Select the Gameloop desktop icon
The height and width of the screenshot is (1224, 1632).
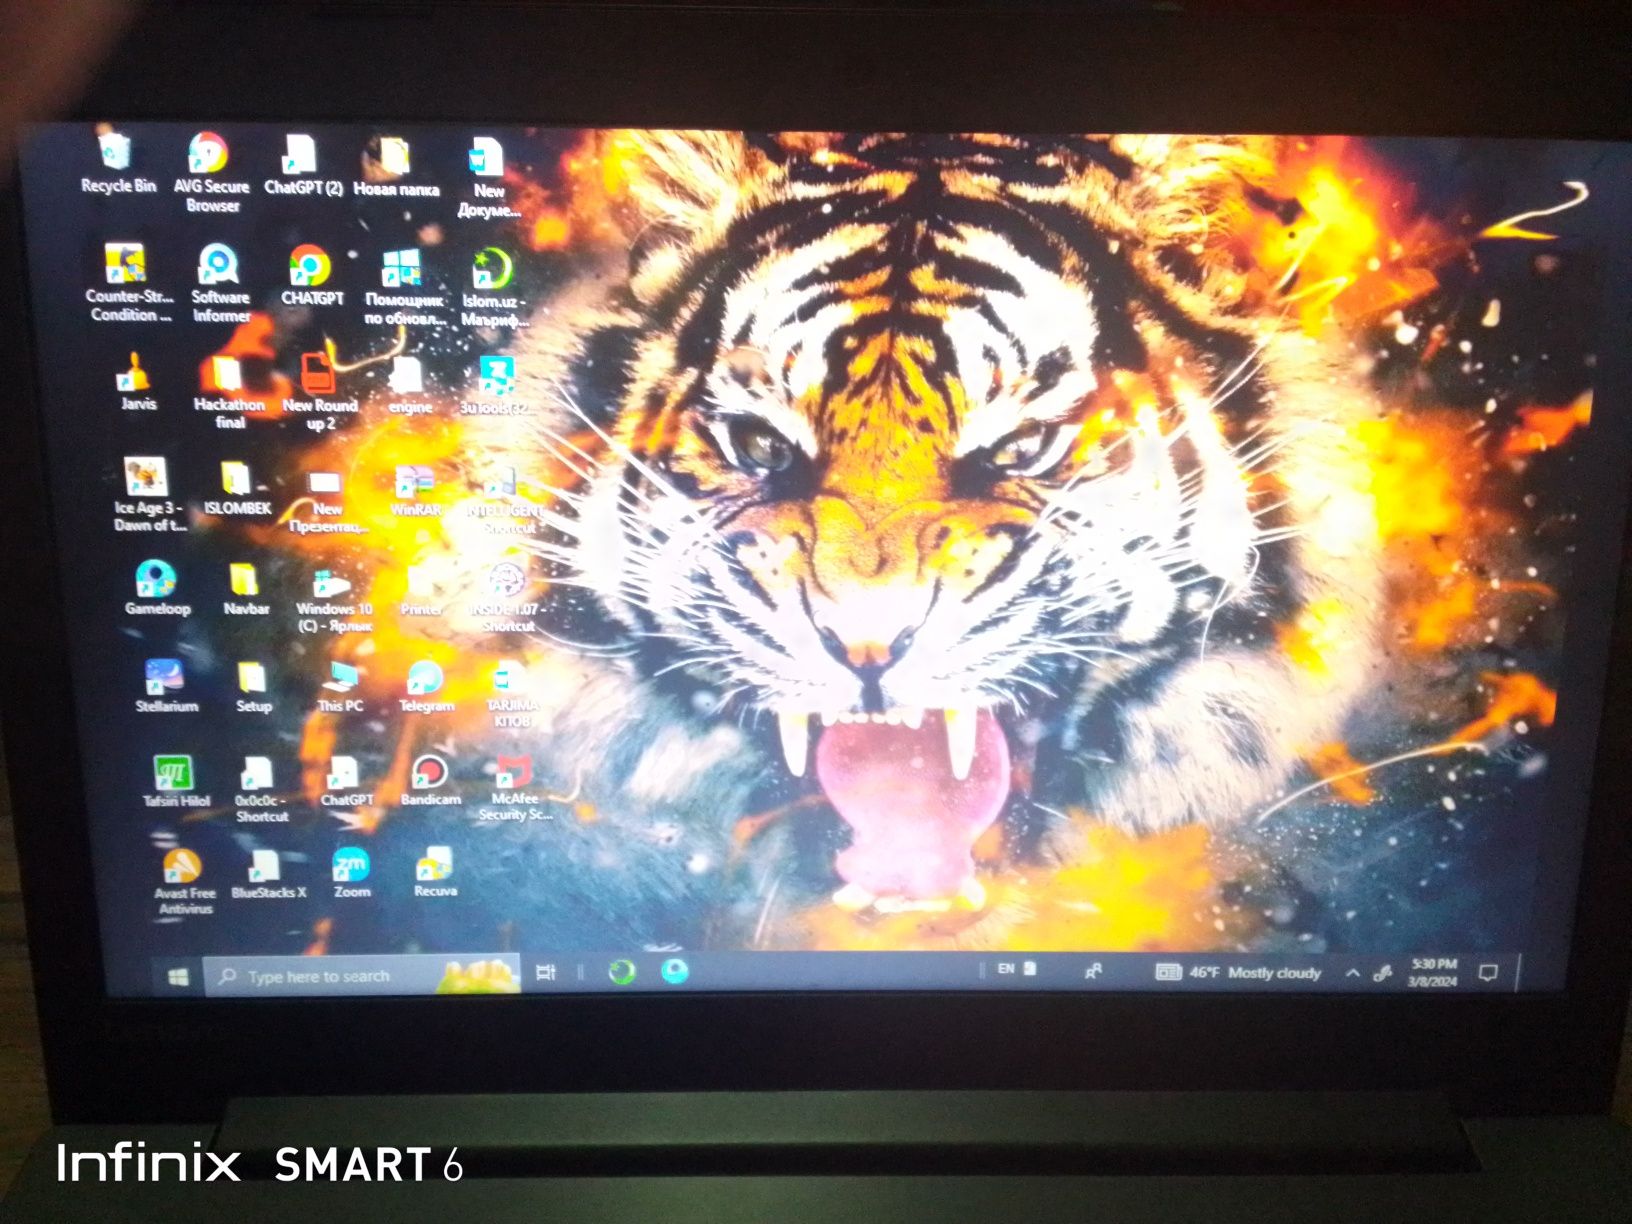[x=157, y=587]
